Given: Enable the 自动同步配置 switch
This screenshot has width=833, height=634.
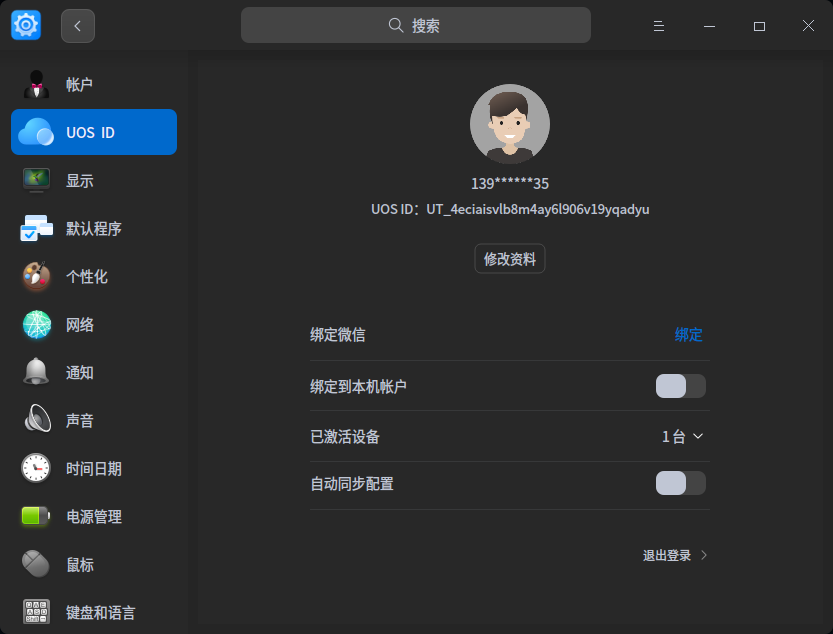Looking at the screenshot, I should pyautogui.click(x=680, y=484).
